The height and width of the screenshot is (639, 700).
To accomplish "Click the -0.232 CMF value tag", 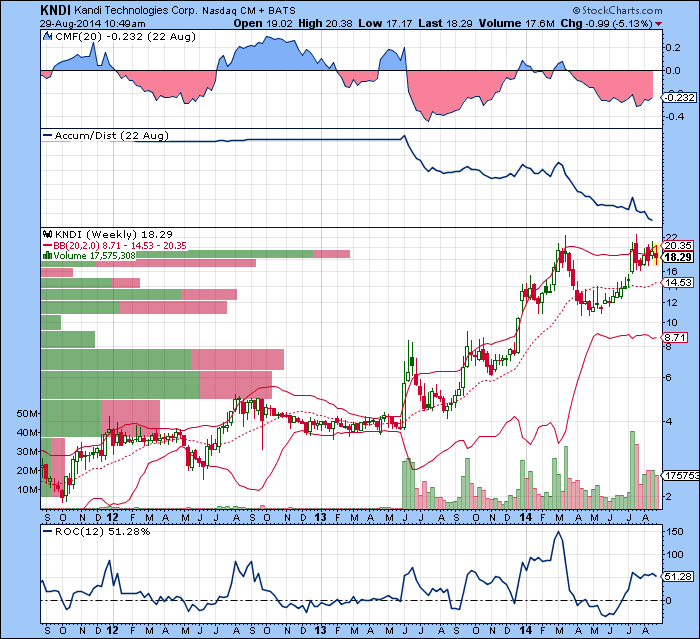I will [x=680, y=97].
